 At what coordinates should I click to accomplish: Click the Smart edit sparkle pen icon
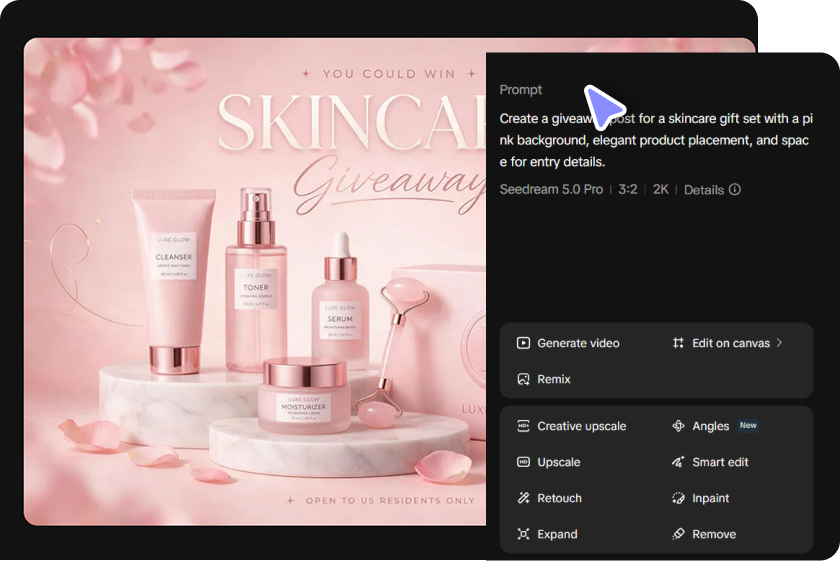click(678, 462)
